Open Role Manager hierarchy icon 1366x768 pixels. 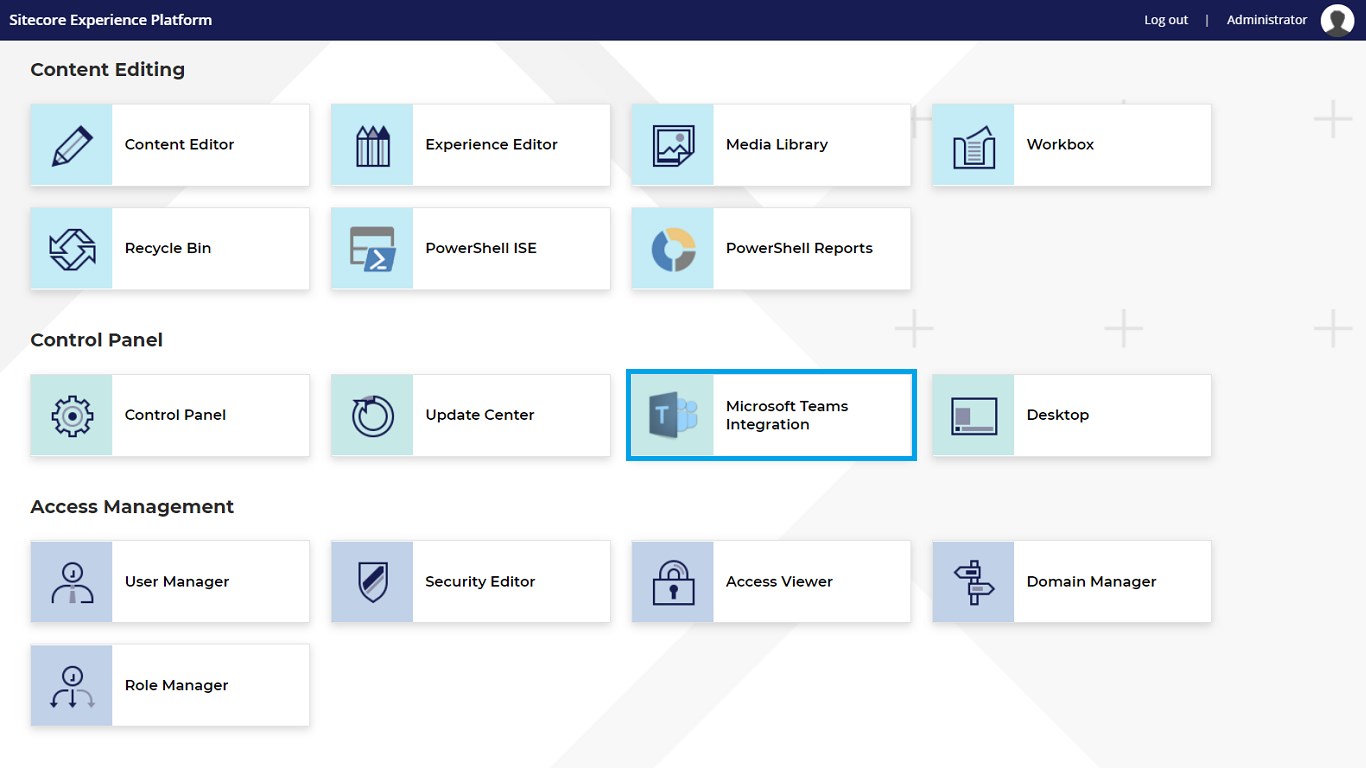click(71, 686)
